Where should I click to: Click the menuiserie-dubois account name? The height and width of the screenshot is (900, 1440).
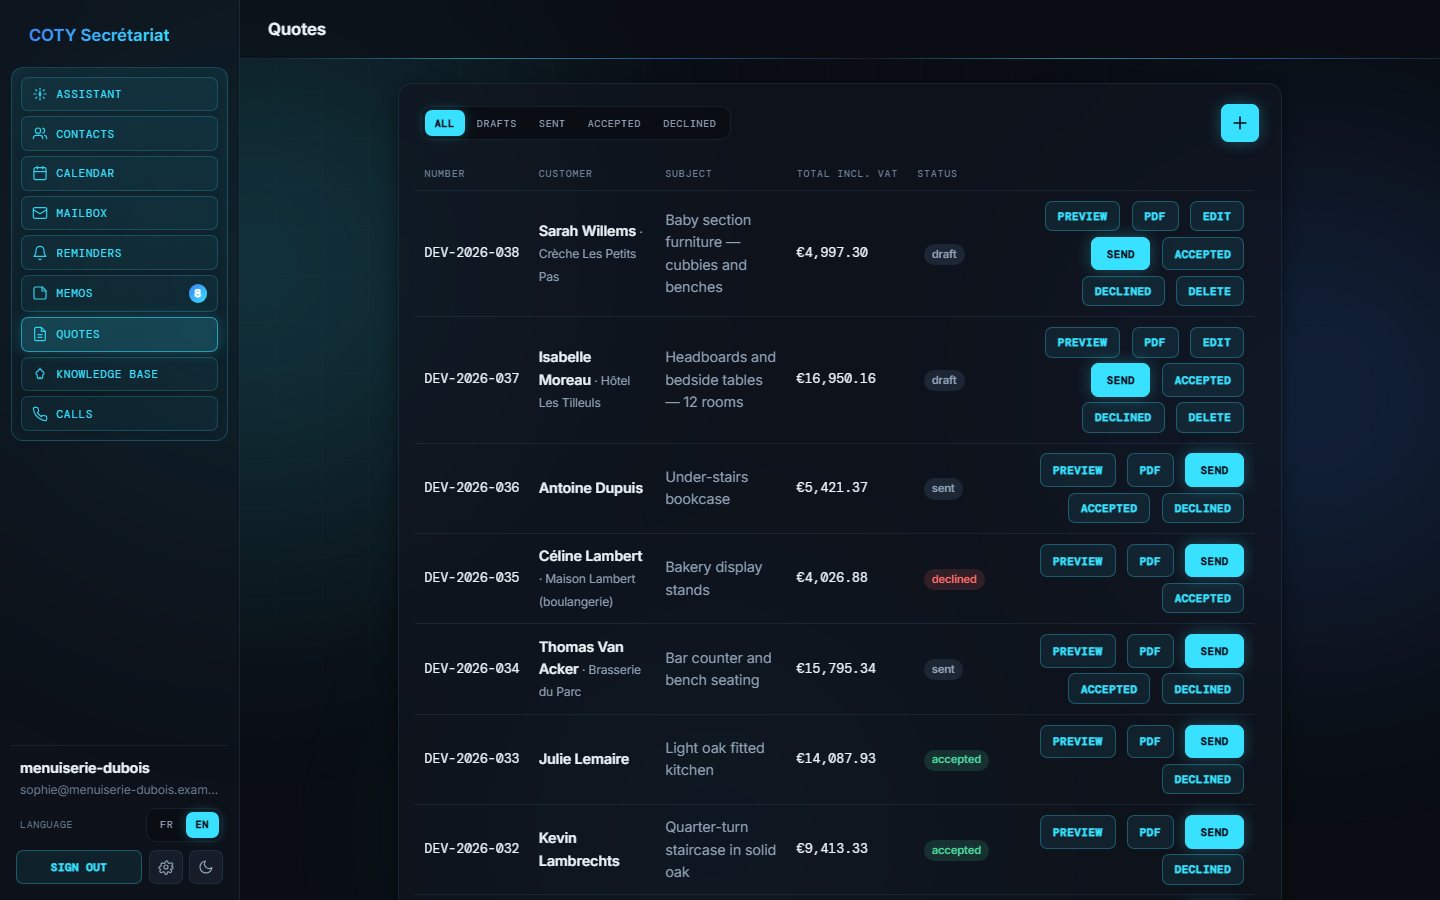point(85,768)
